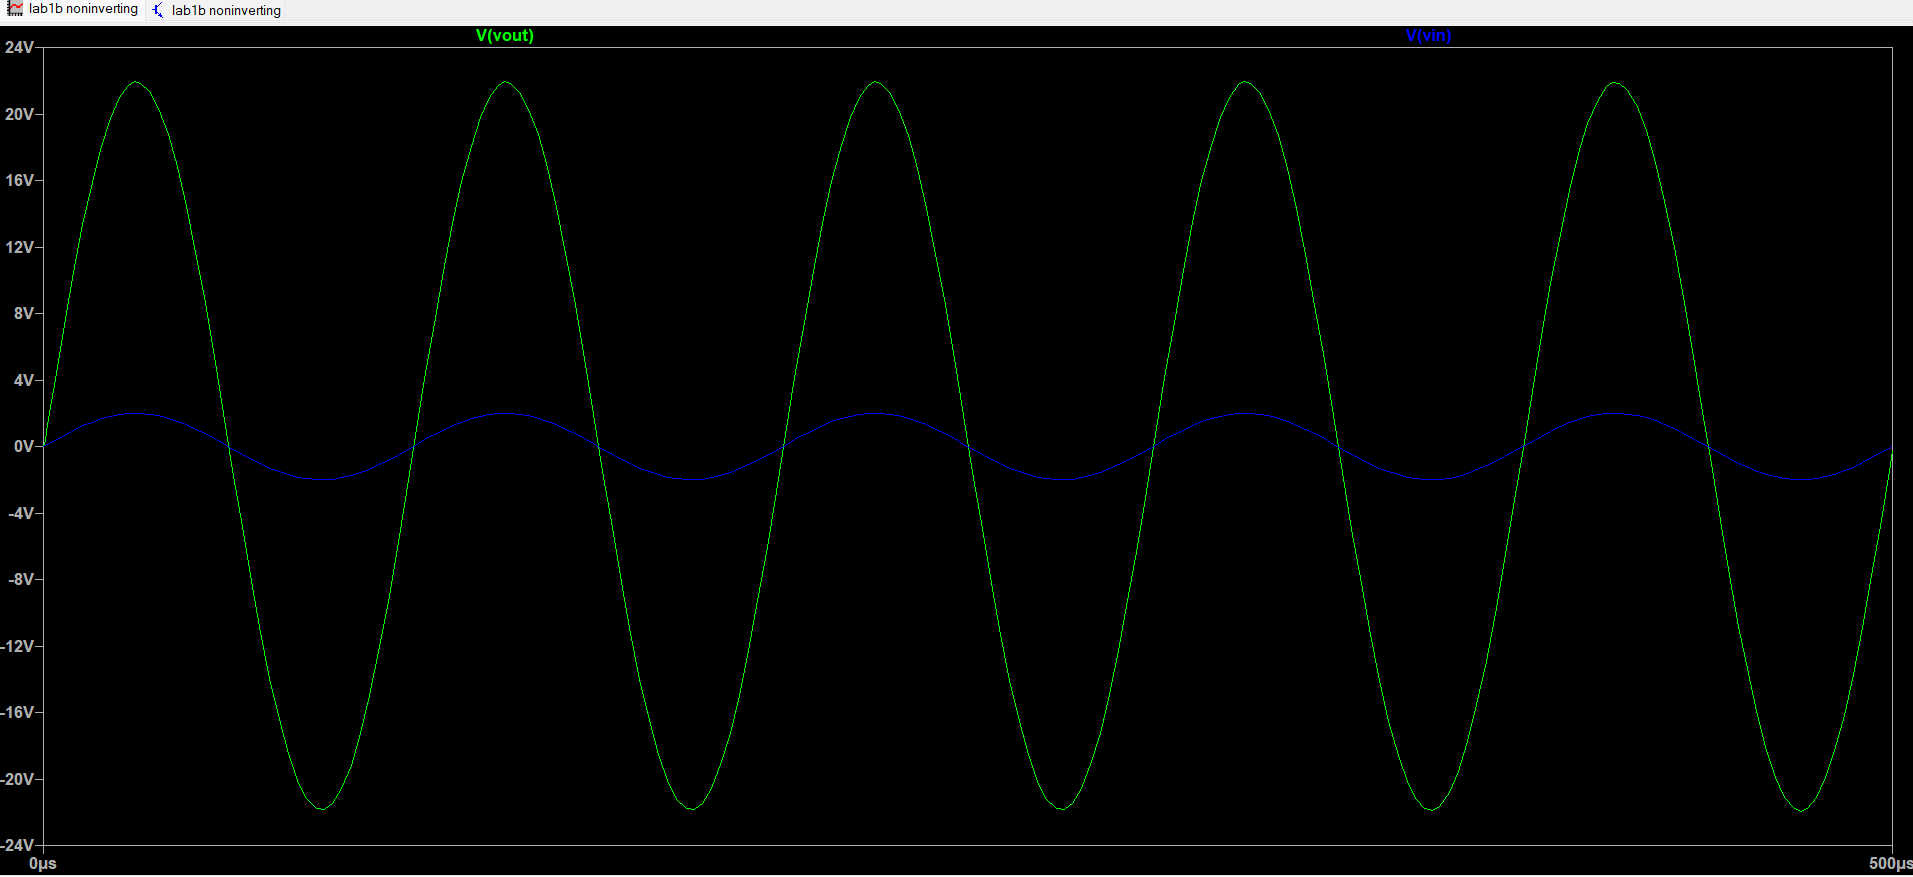Click the -4V vertical axis label
1913x877 pixels.
click(21, 513)
